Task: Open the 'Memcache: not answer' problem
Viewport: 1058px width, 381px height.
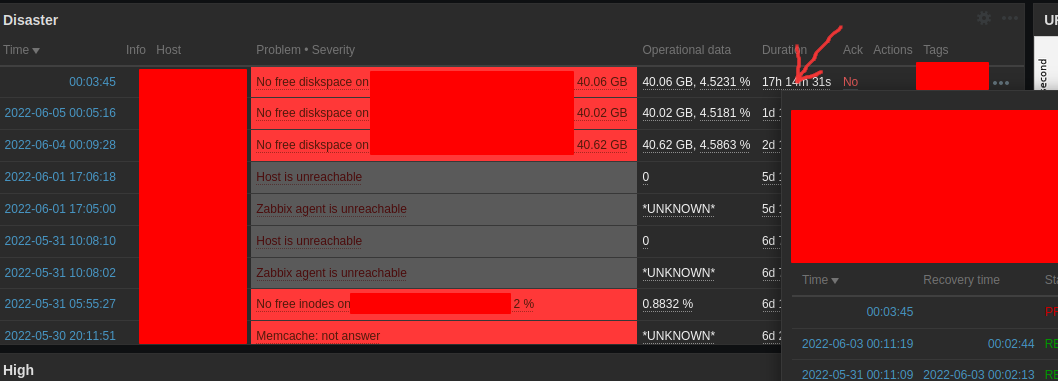Action: tap(318, 335)
